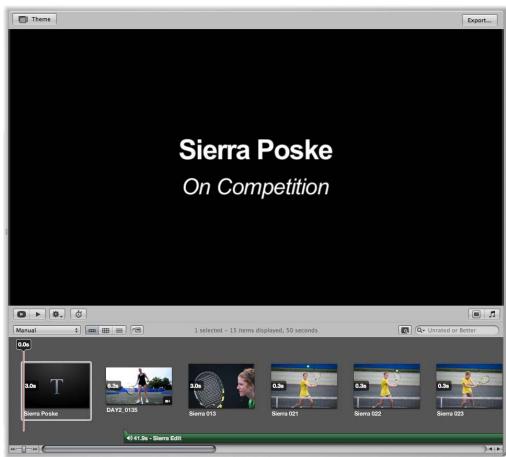The height and width of the screenshot is (457, 506).
Task: Click the horizontal browser scrollbar thumb
Action: point(129,449)
